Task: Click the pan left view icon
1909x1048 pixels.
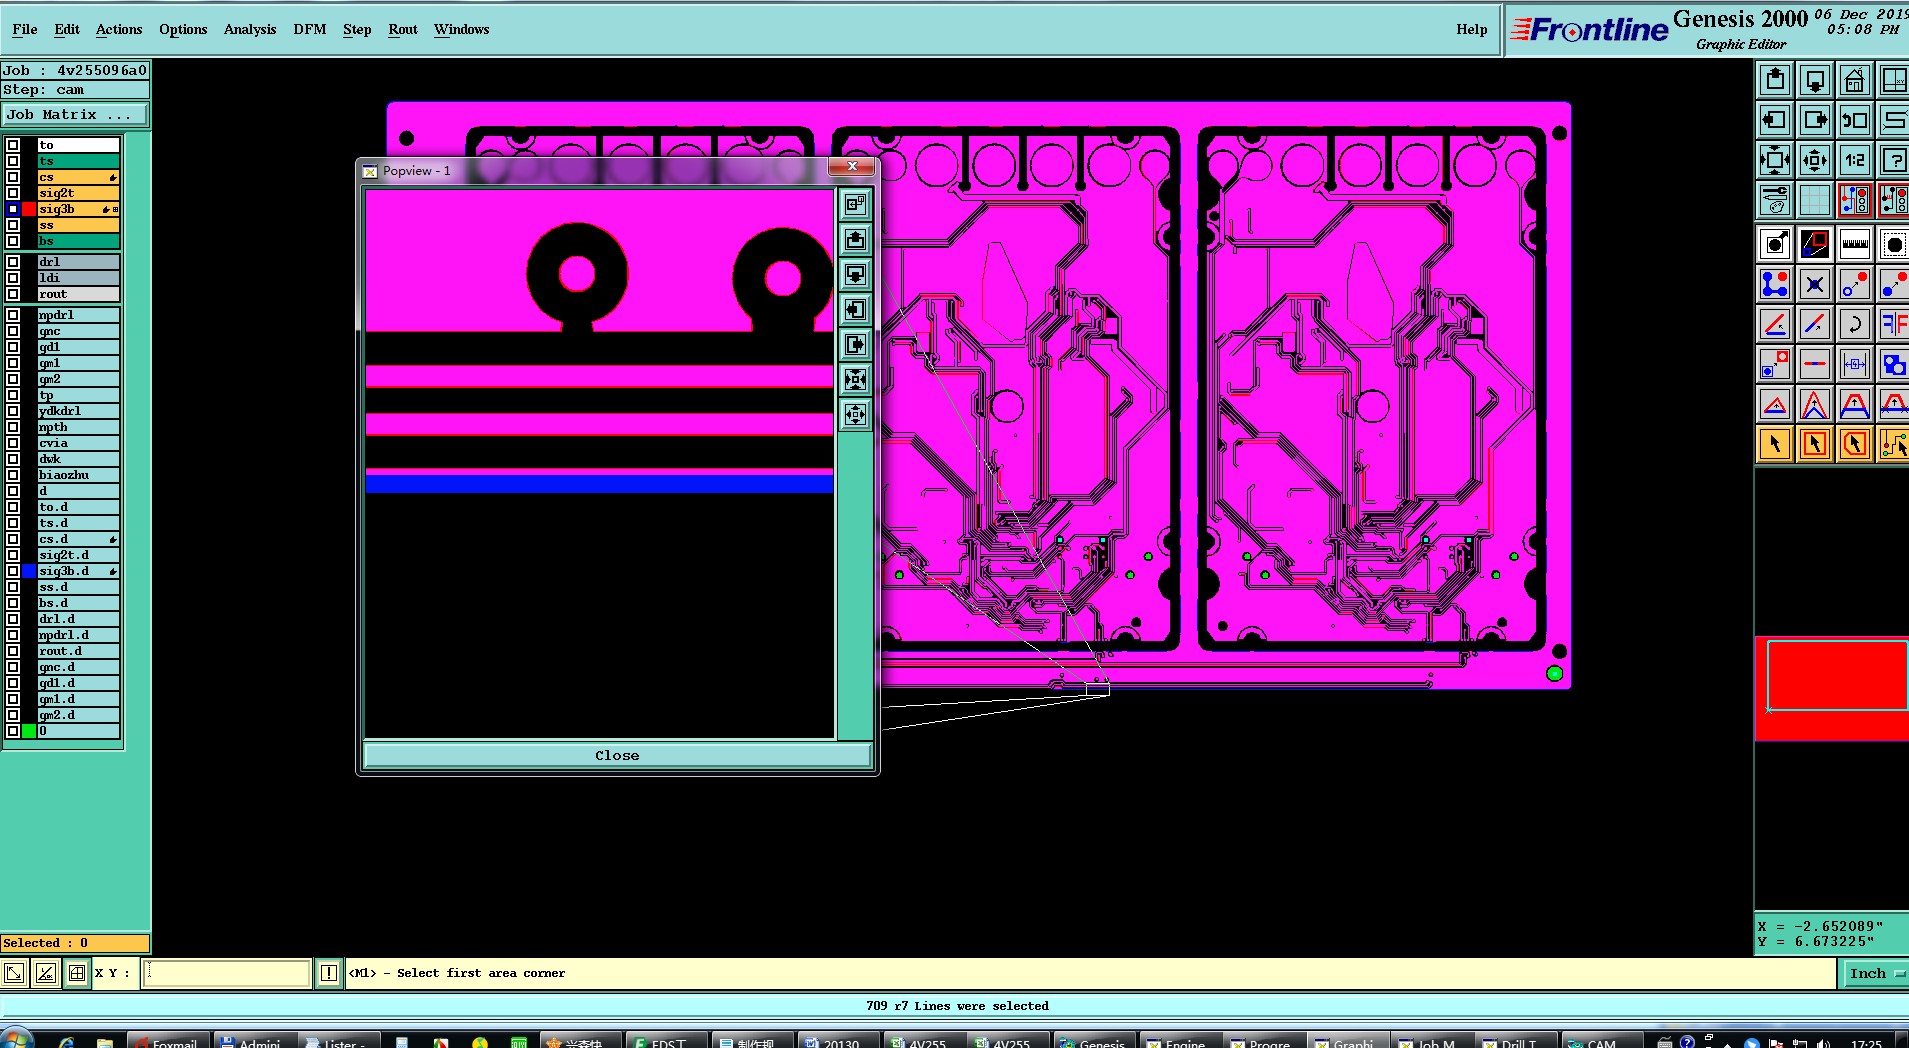Action: click(1775, 120)
